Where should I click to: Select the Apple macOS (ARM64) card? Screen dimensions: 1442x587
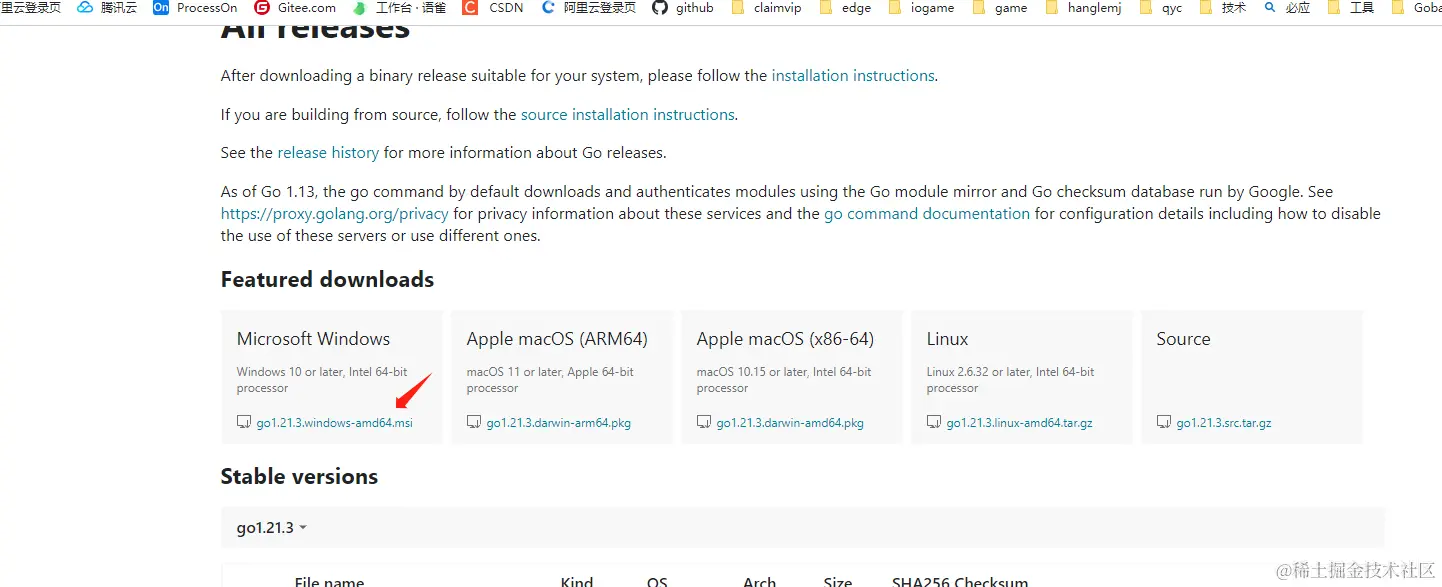(x=562, y=377)
